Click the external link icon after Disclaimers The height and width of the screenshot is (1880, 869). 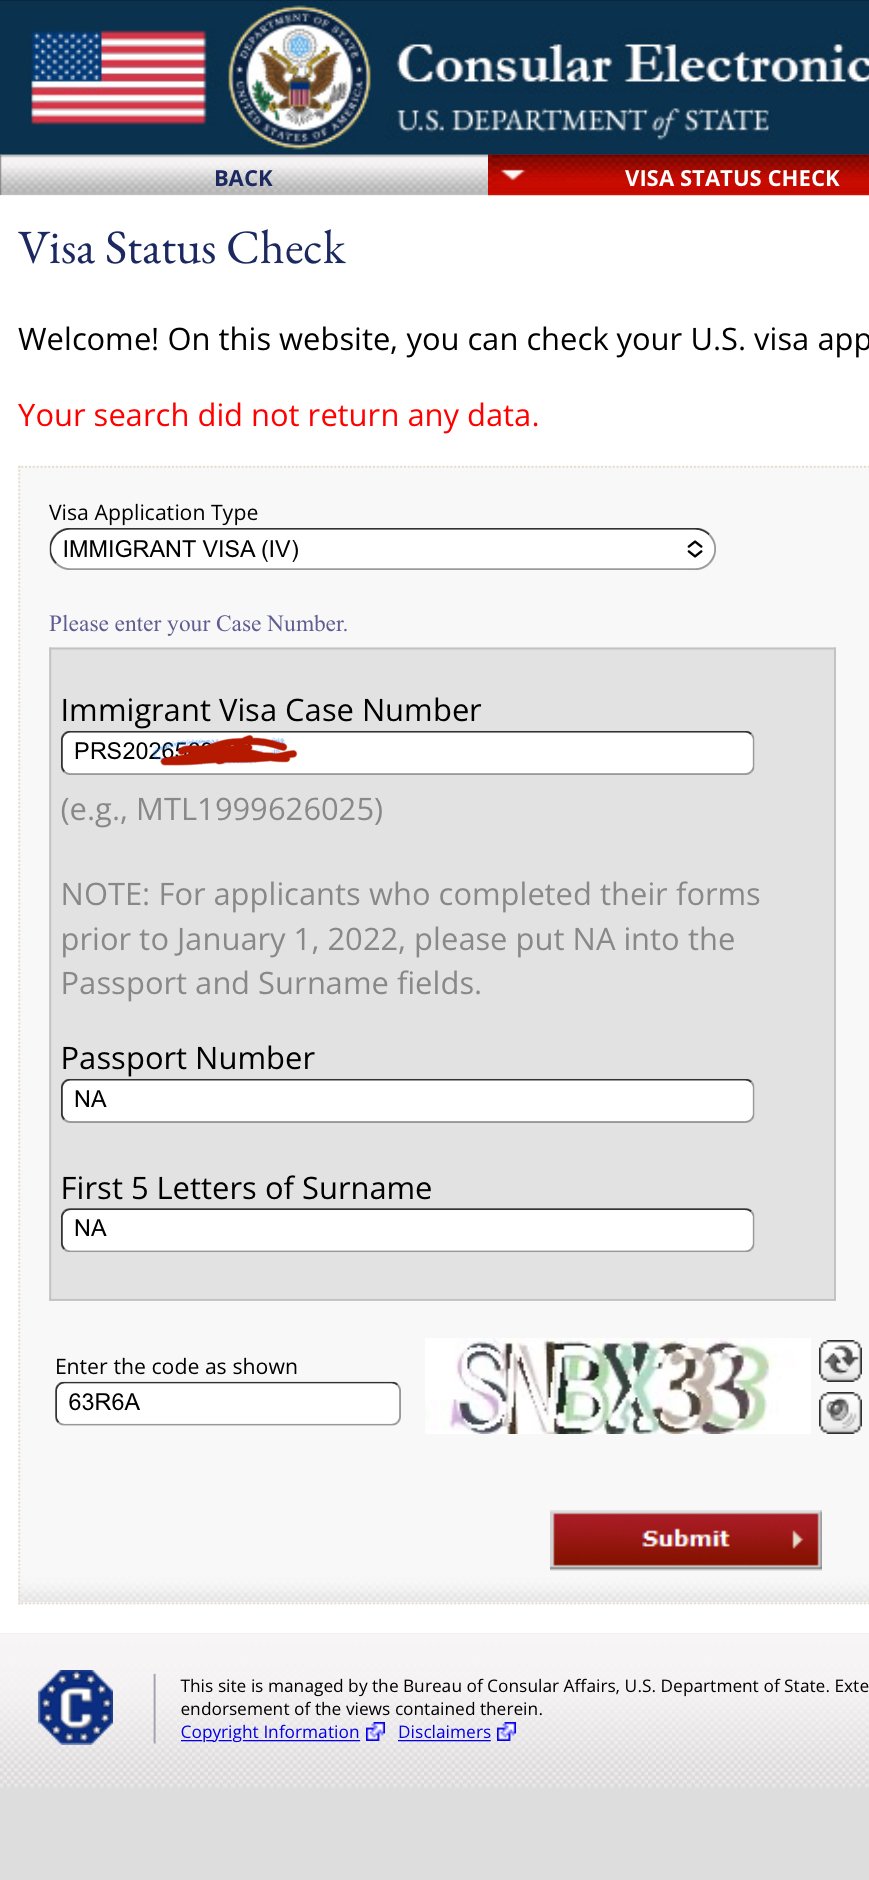[506, 1732]
